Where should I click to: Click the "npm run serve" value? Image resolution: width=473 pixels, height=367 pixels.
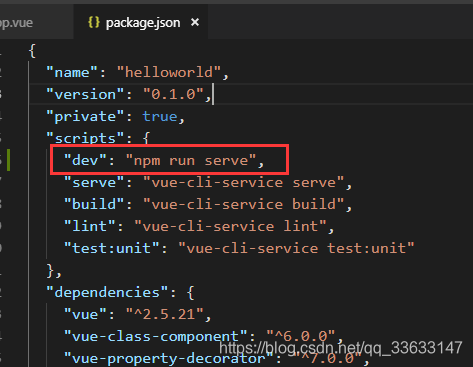click(191, 160)
